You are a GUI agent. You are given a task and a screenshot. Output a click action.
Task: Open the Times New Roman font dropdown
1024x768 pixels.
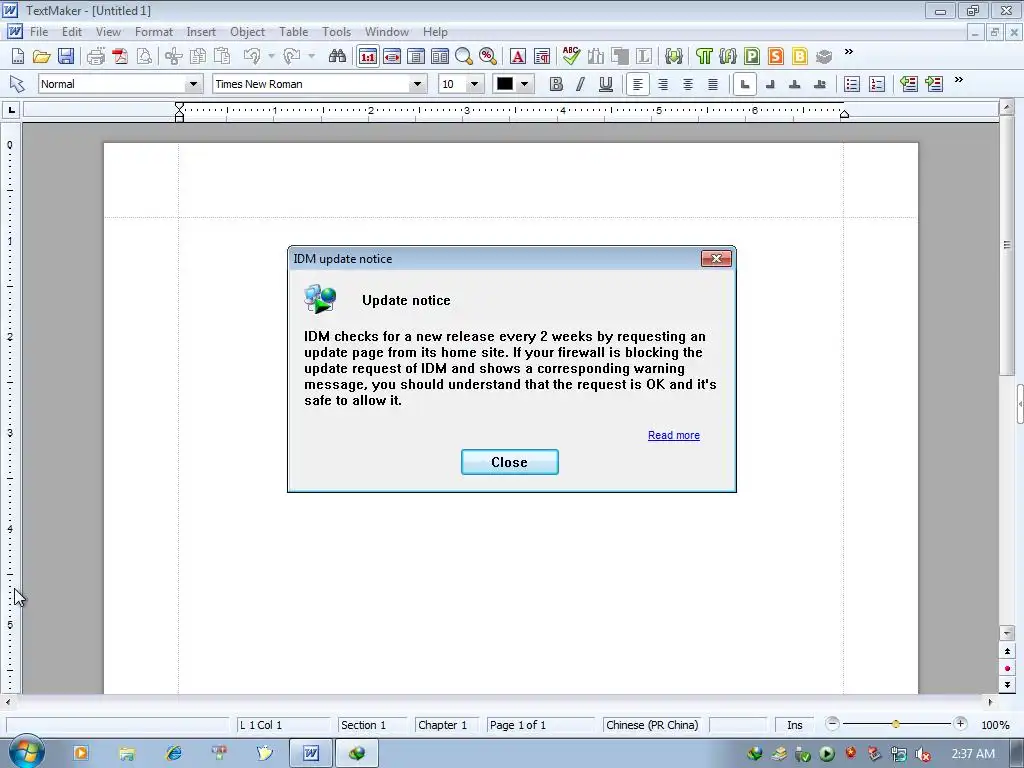pos(417,84)
